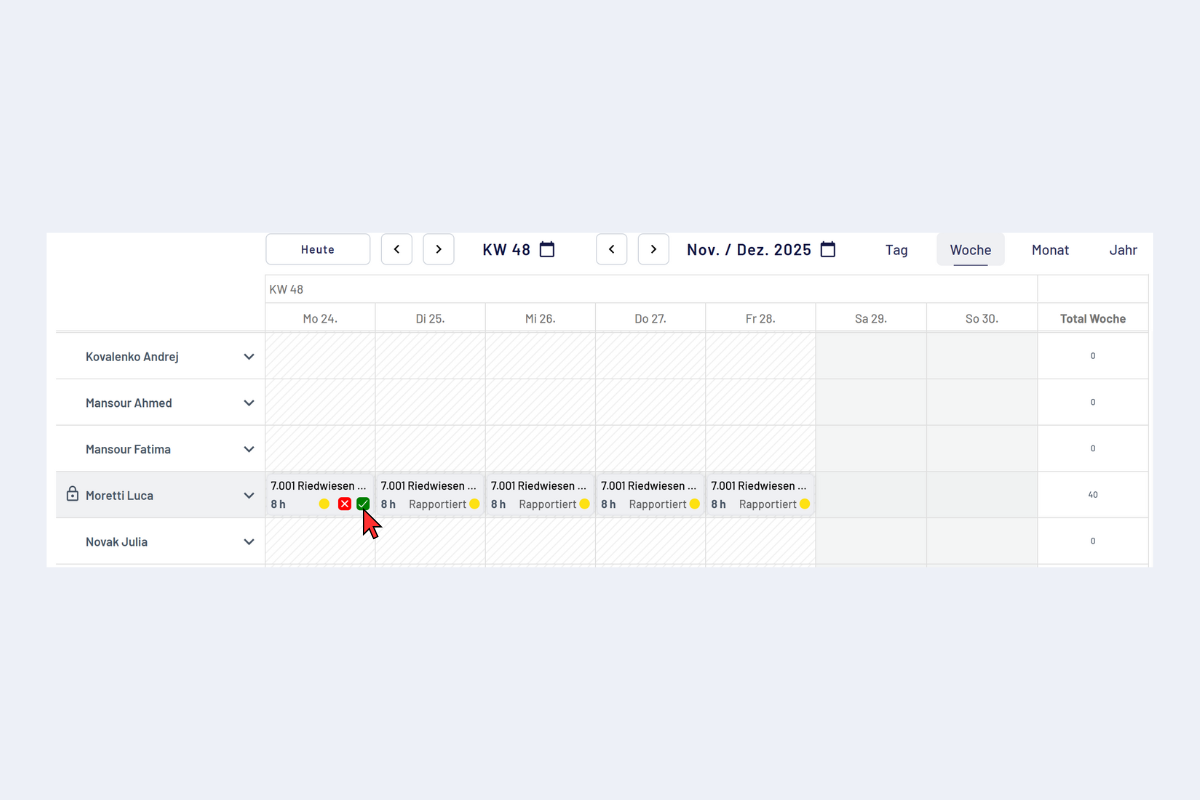Go to next week with right arrow
This screenshot has width=1200, height=800.
[x=438, y=250]
